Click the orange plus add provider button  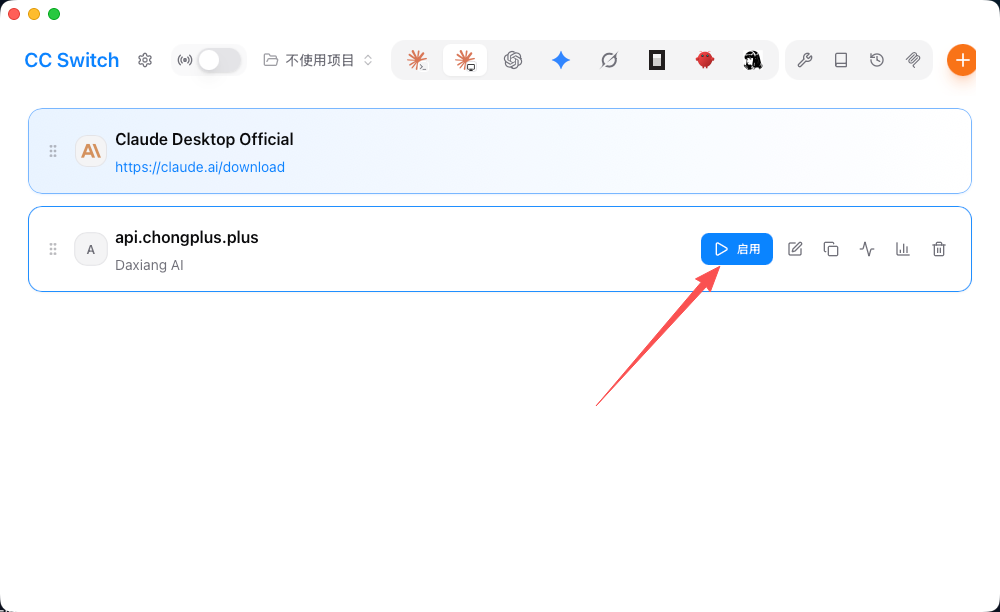(962, 60)
